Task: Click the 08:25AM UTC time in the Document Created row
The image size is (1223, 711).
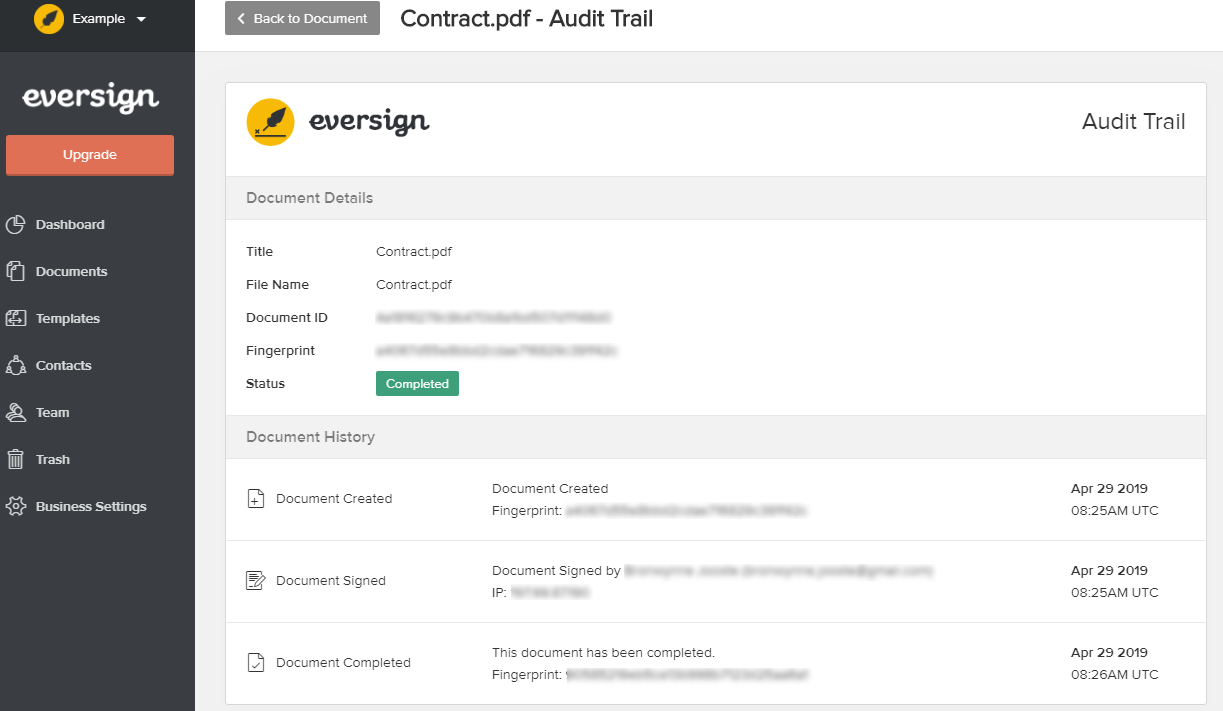Action: [x=1115, y=511]
